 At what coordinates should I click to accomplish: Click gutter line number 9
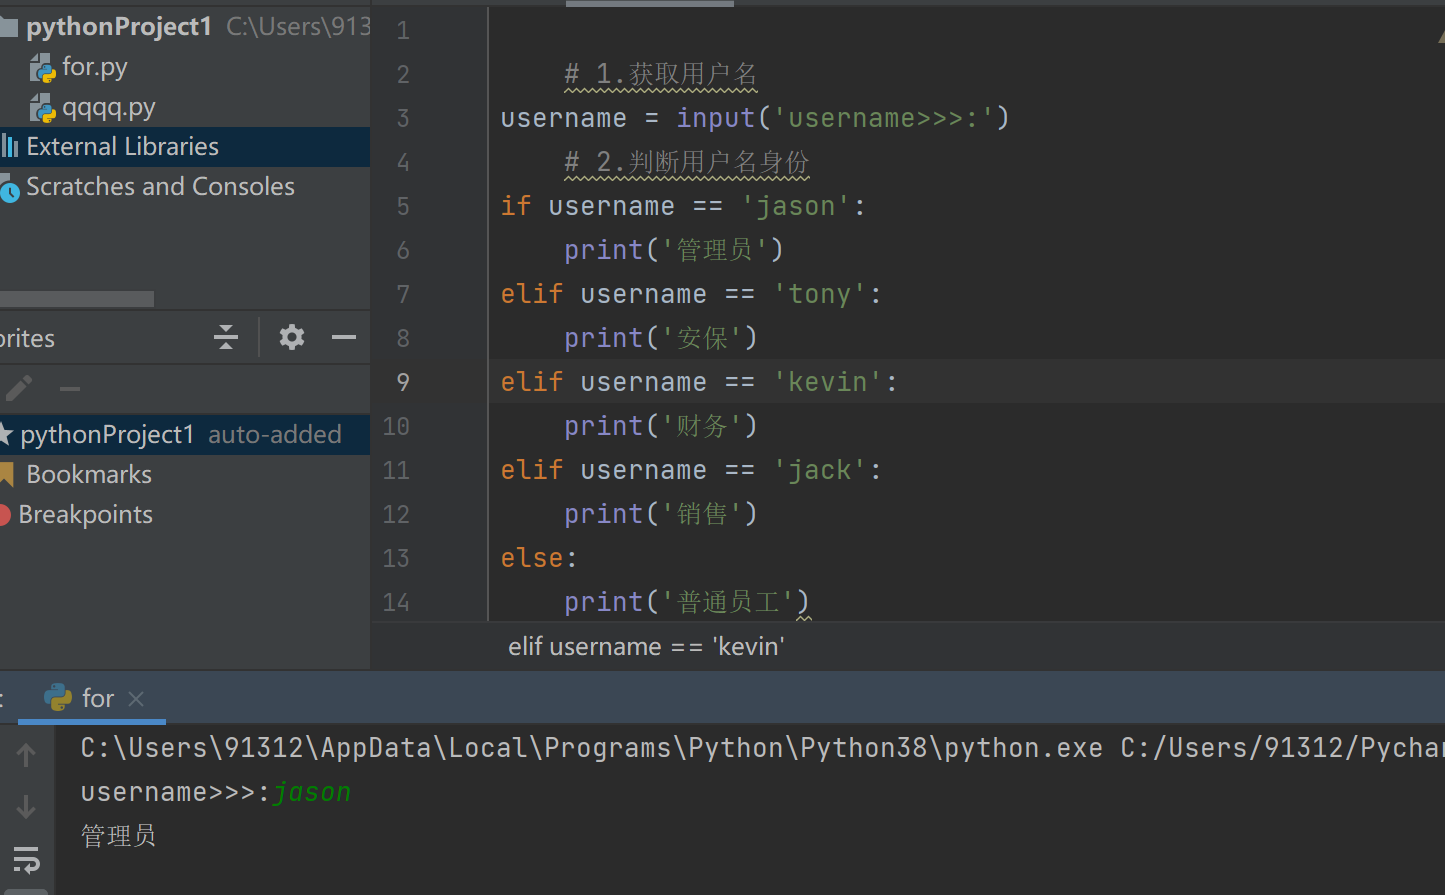(x=403, y=382)
